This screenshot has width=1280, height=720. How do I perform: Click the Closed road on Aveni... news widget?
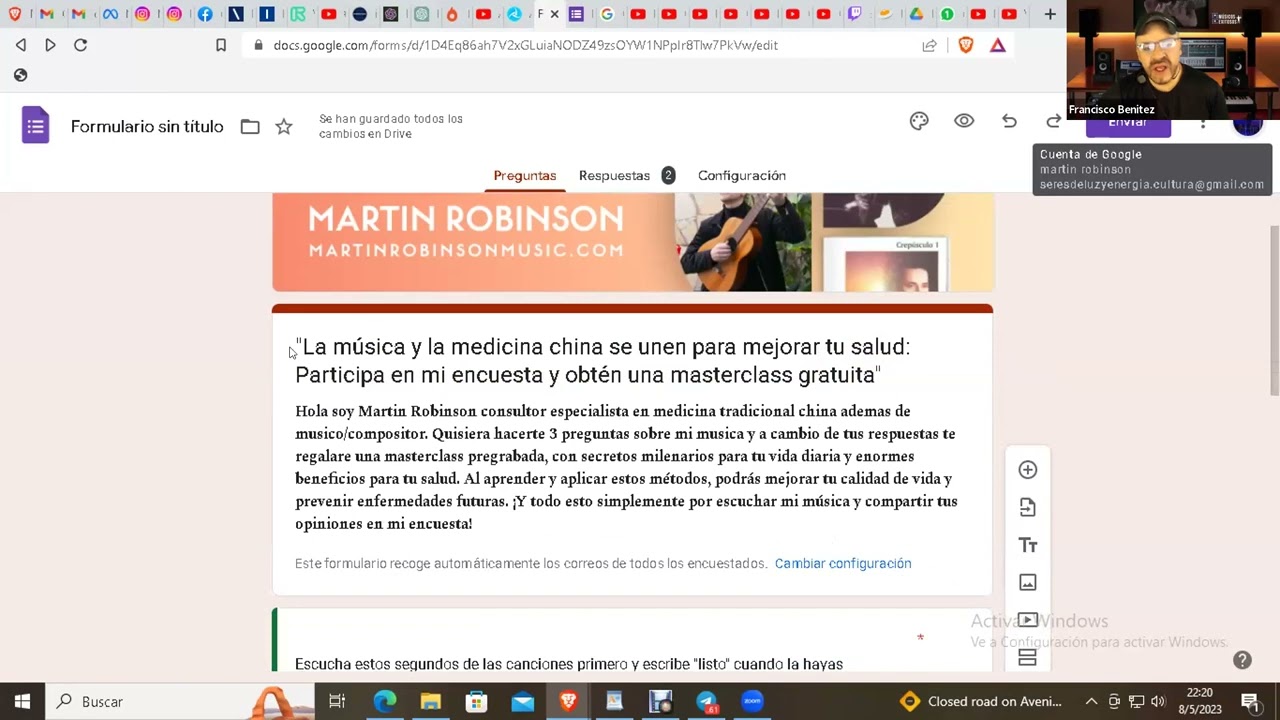[x=981, y=702]
